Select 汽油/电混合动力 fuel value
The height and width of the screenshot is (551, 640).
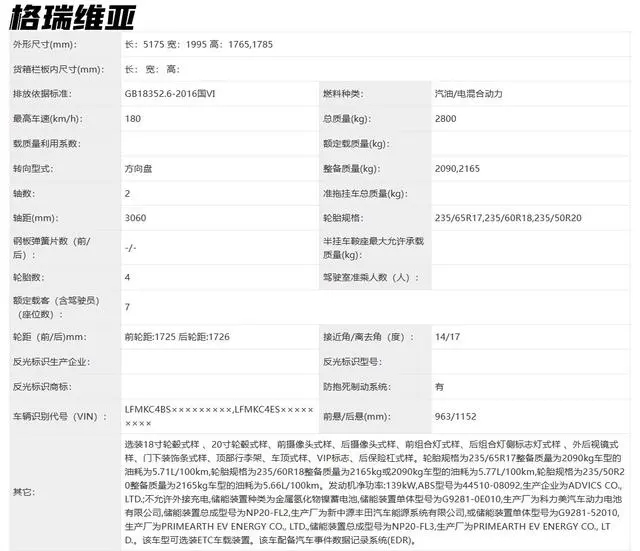pyautogui.click(x=469, y=94)
